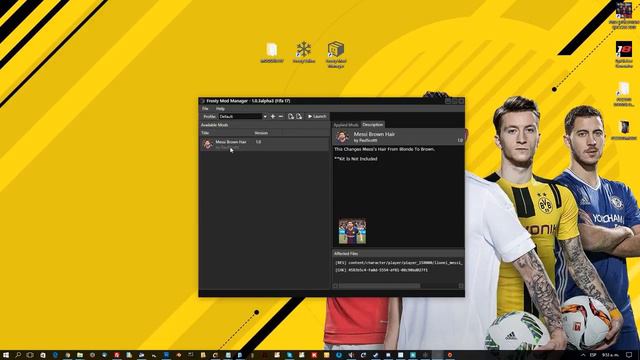Click the horizontal scrollbar under Affected Files
The height and width of the screenshot is (360, 640).
point(379,286)
